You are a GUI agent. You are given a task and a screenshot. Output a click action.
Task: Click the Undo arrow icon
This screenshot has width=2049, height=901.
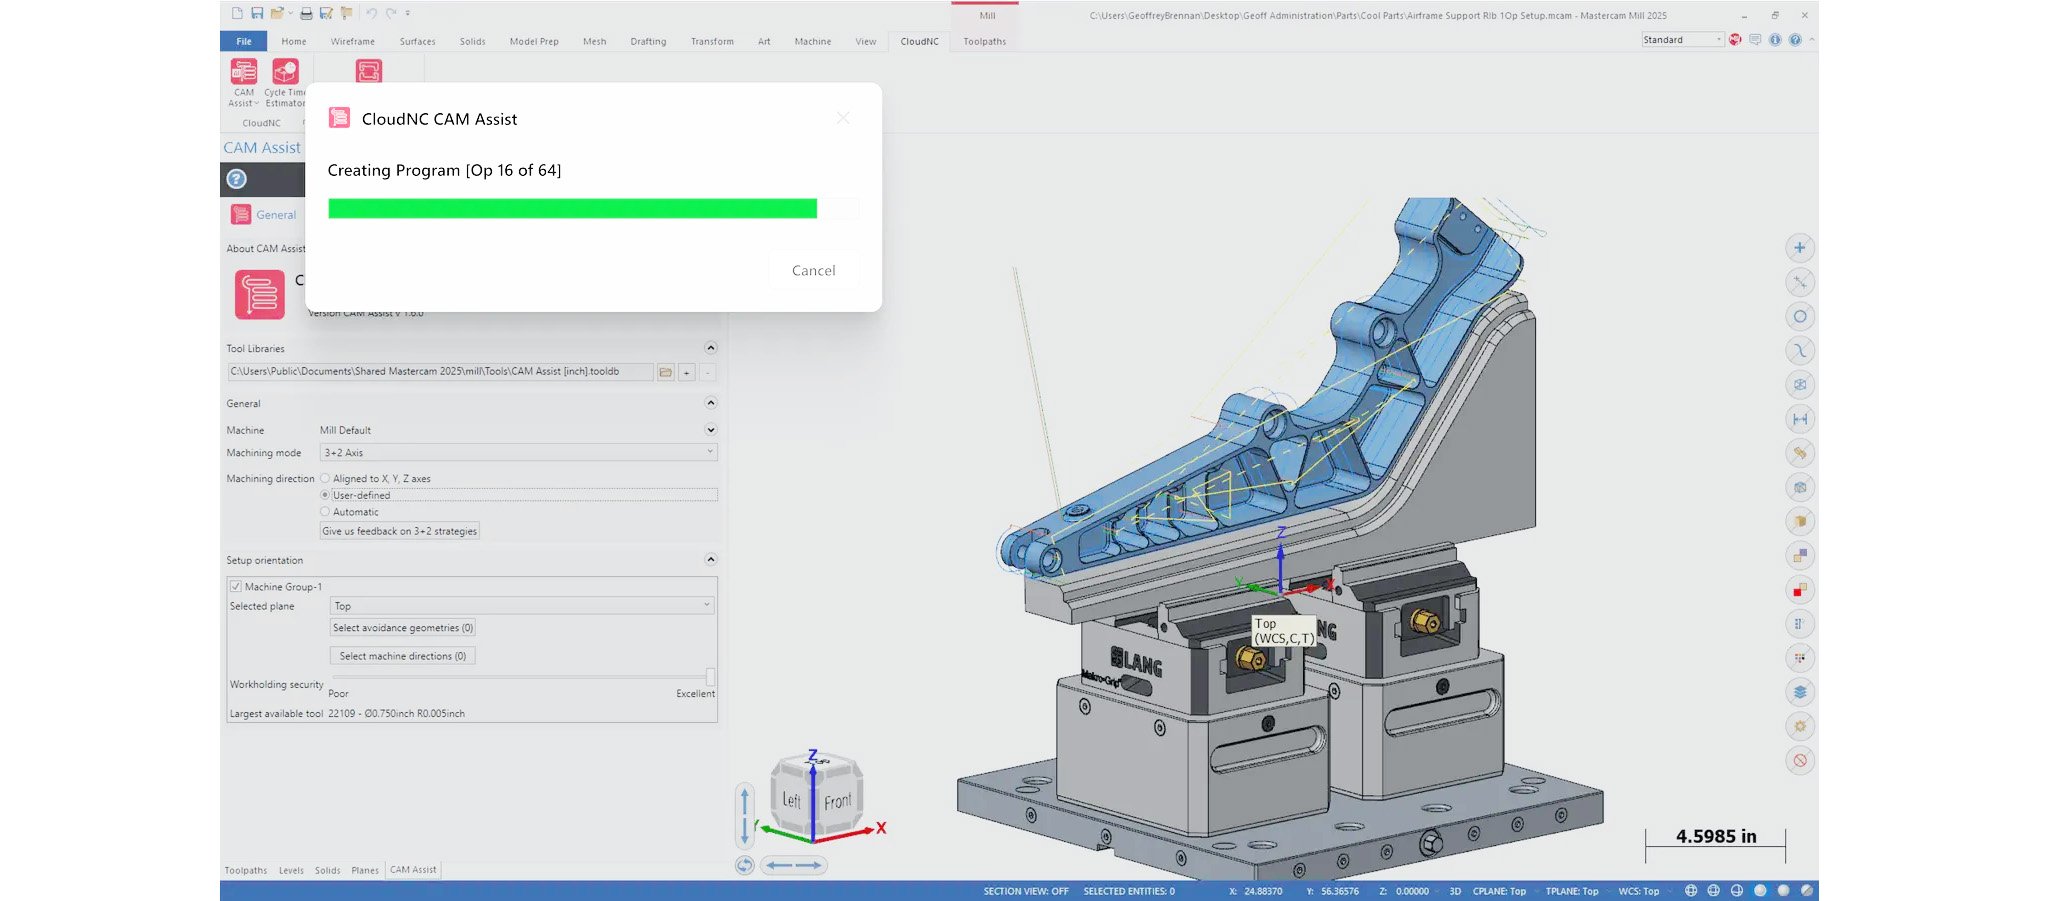(x=371, y=13)
